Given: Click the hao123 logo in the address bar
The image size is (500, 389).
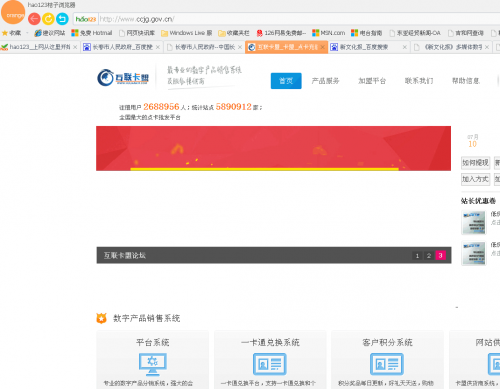Looking at the screenshot, I should 86,19.
